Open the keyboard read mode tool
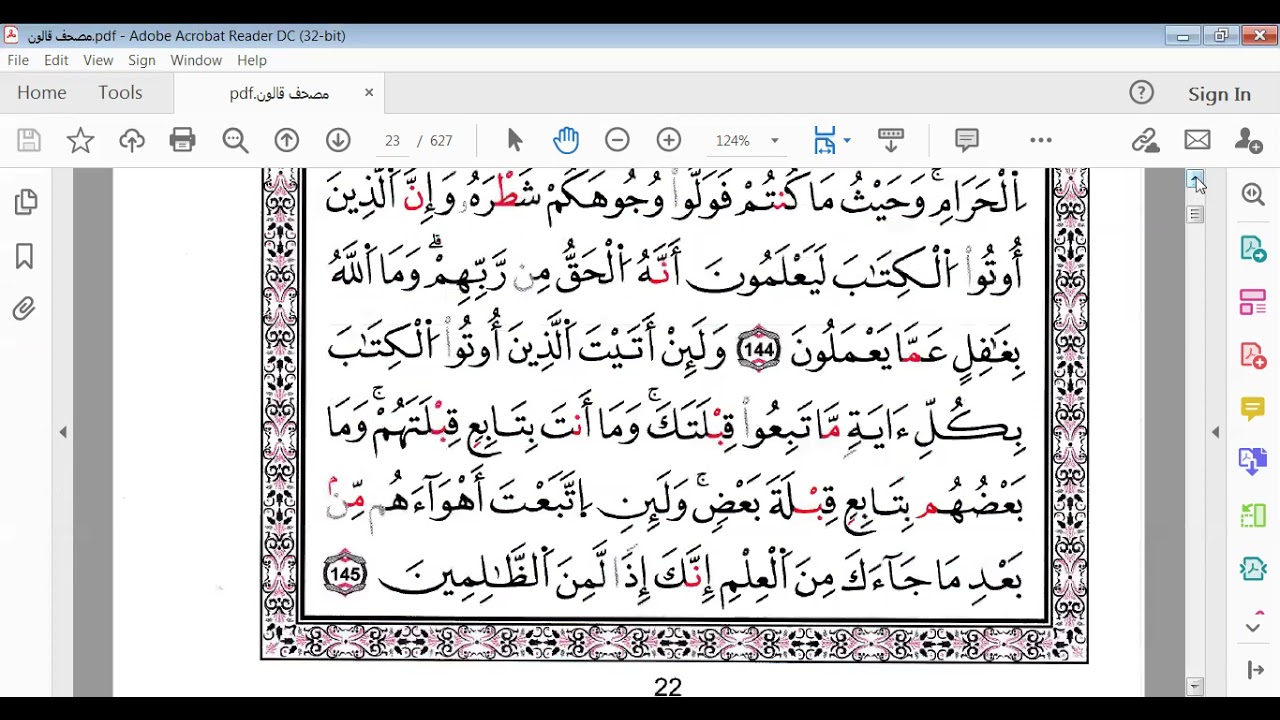 pyautogui.click(x=890, y=140)
